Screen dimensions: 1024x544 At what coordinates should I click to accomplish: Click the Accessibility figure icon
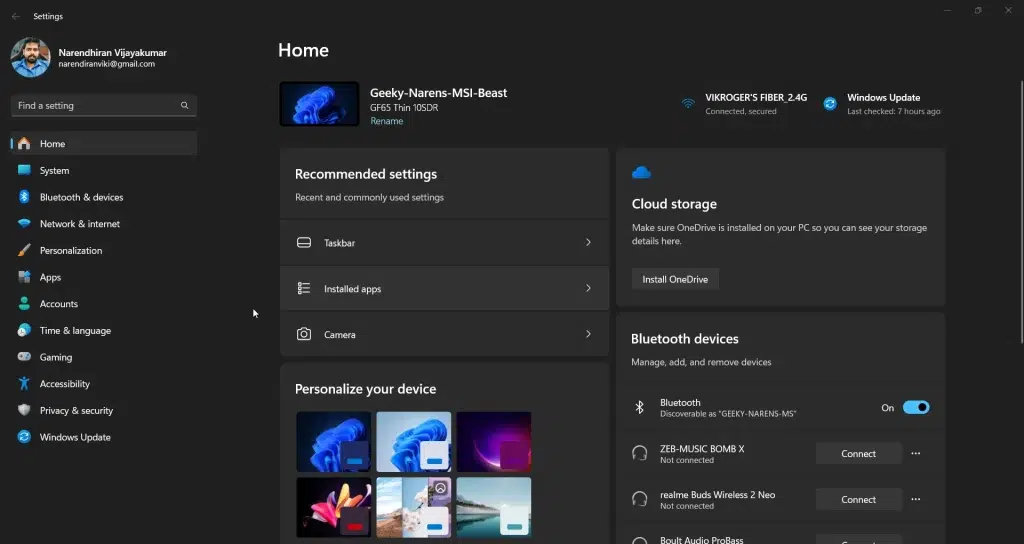(x=24, y=384)
